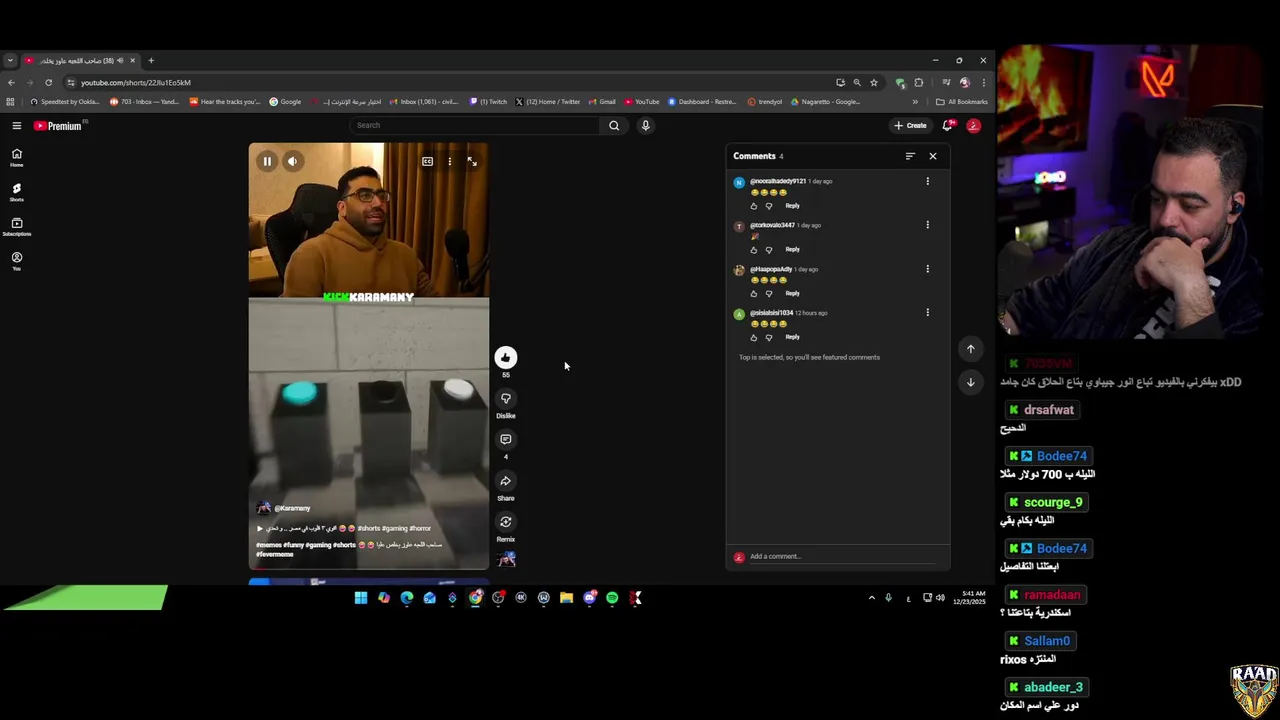The image size is (1280, 720).
Task: Open File Explorer from the taskbar
Action: (x=566, y=598)
